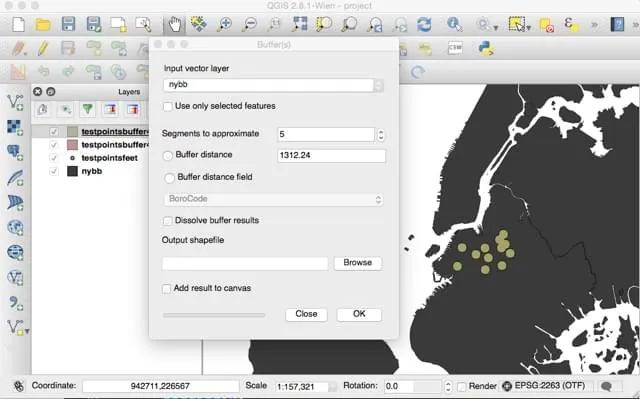Viewport: 640px width, 399px height.
Task: Click the Buffer distance value field
Action: pyautogui.click(x=331, y=155)
